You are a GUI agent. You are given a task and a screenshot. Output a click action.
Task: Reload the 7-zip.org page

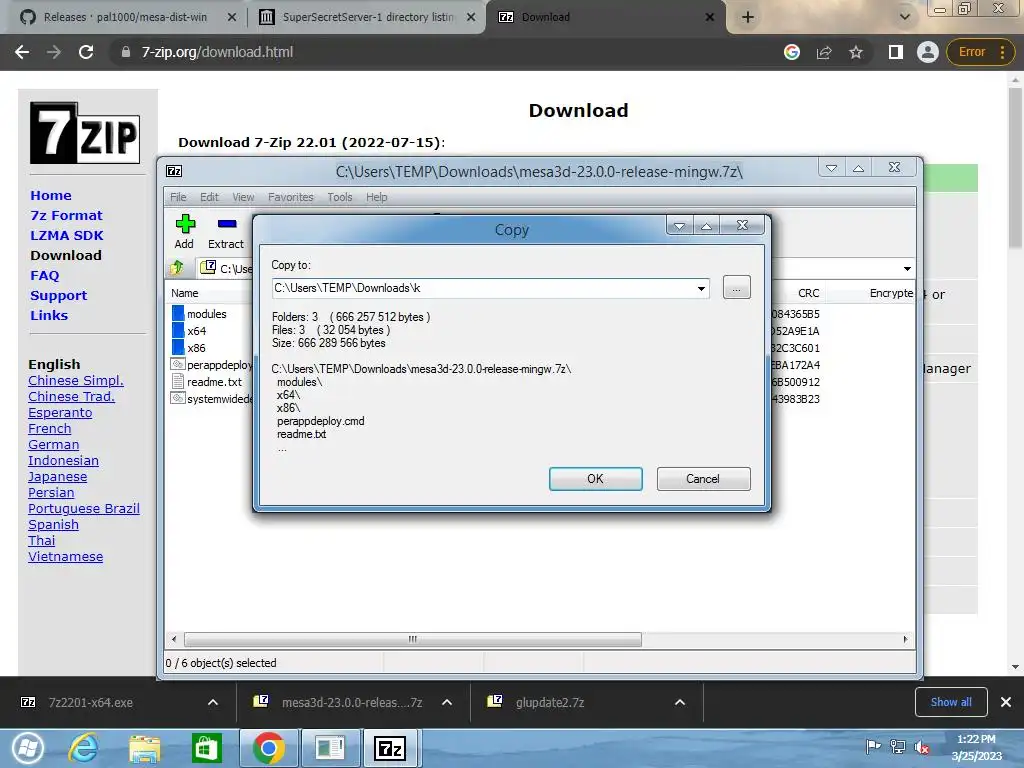(86, 52)
